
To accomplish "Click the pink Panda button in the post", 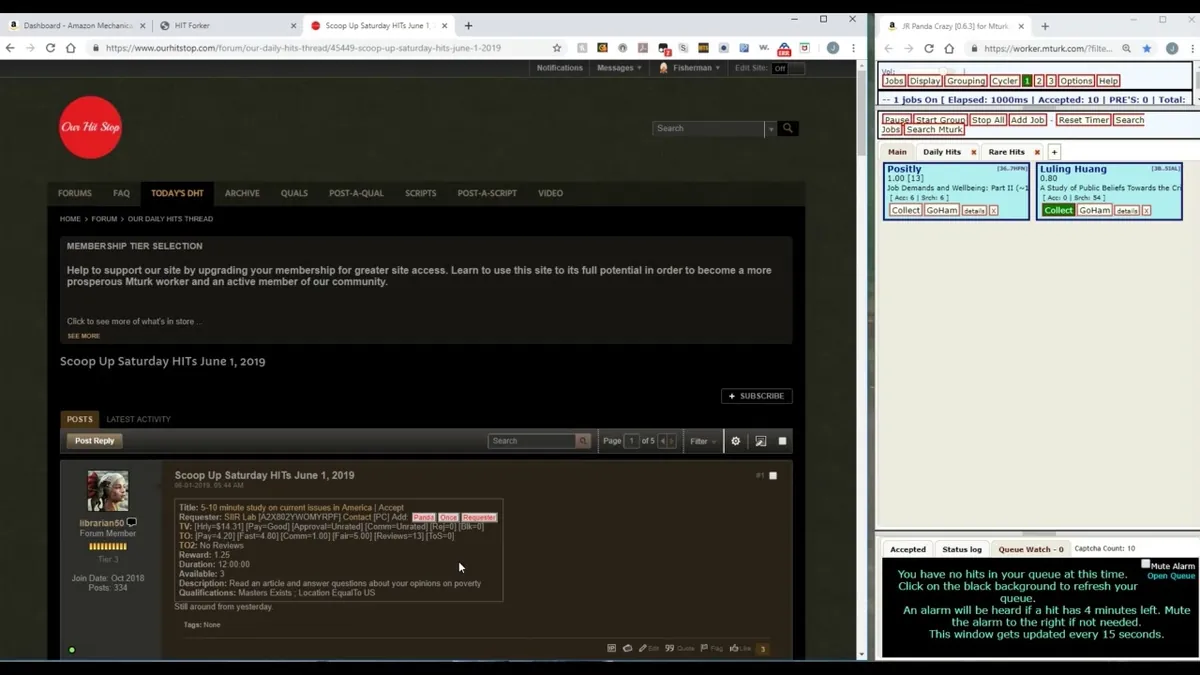I will pos(423,518).
